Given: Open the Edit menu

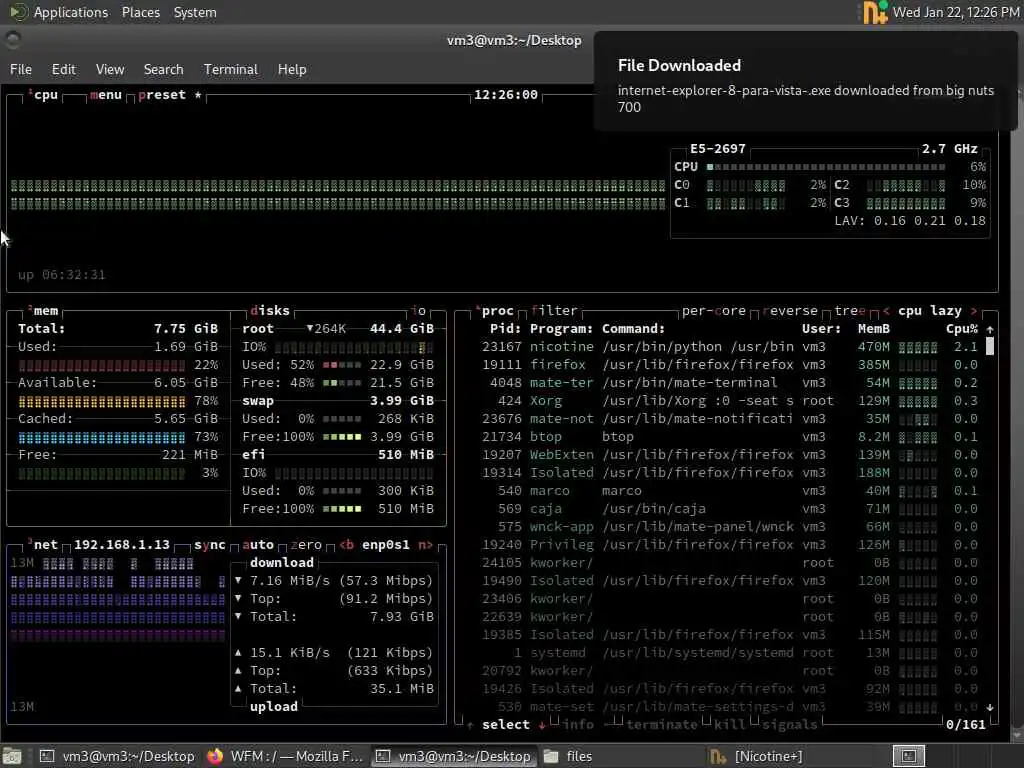Looking at the screenshot, I should [63, 69].
